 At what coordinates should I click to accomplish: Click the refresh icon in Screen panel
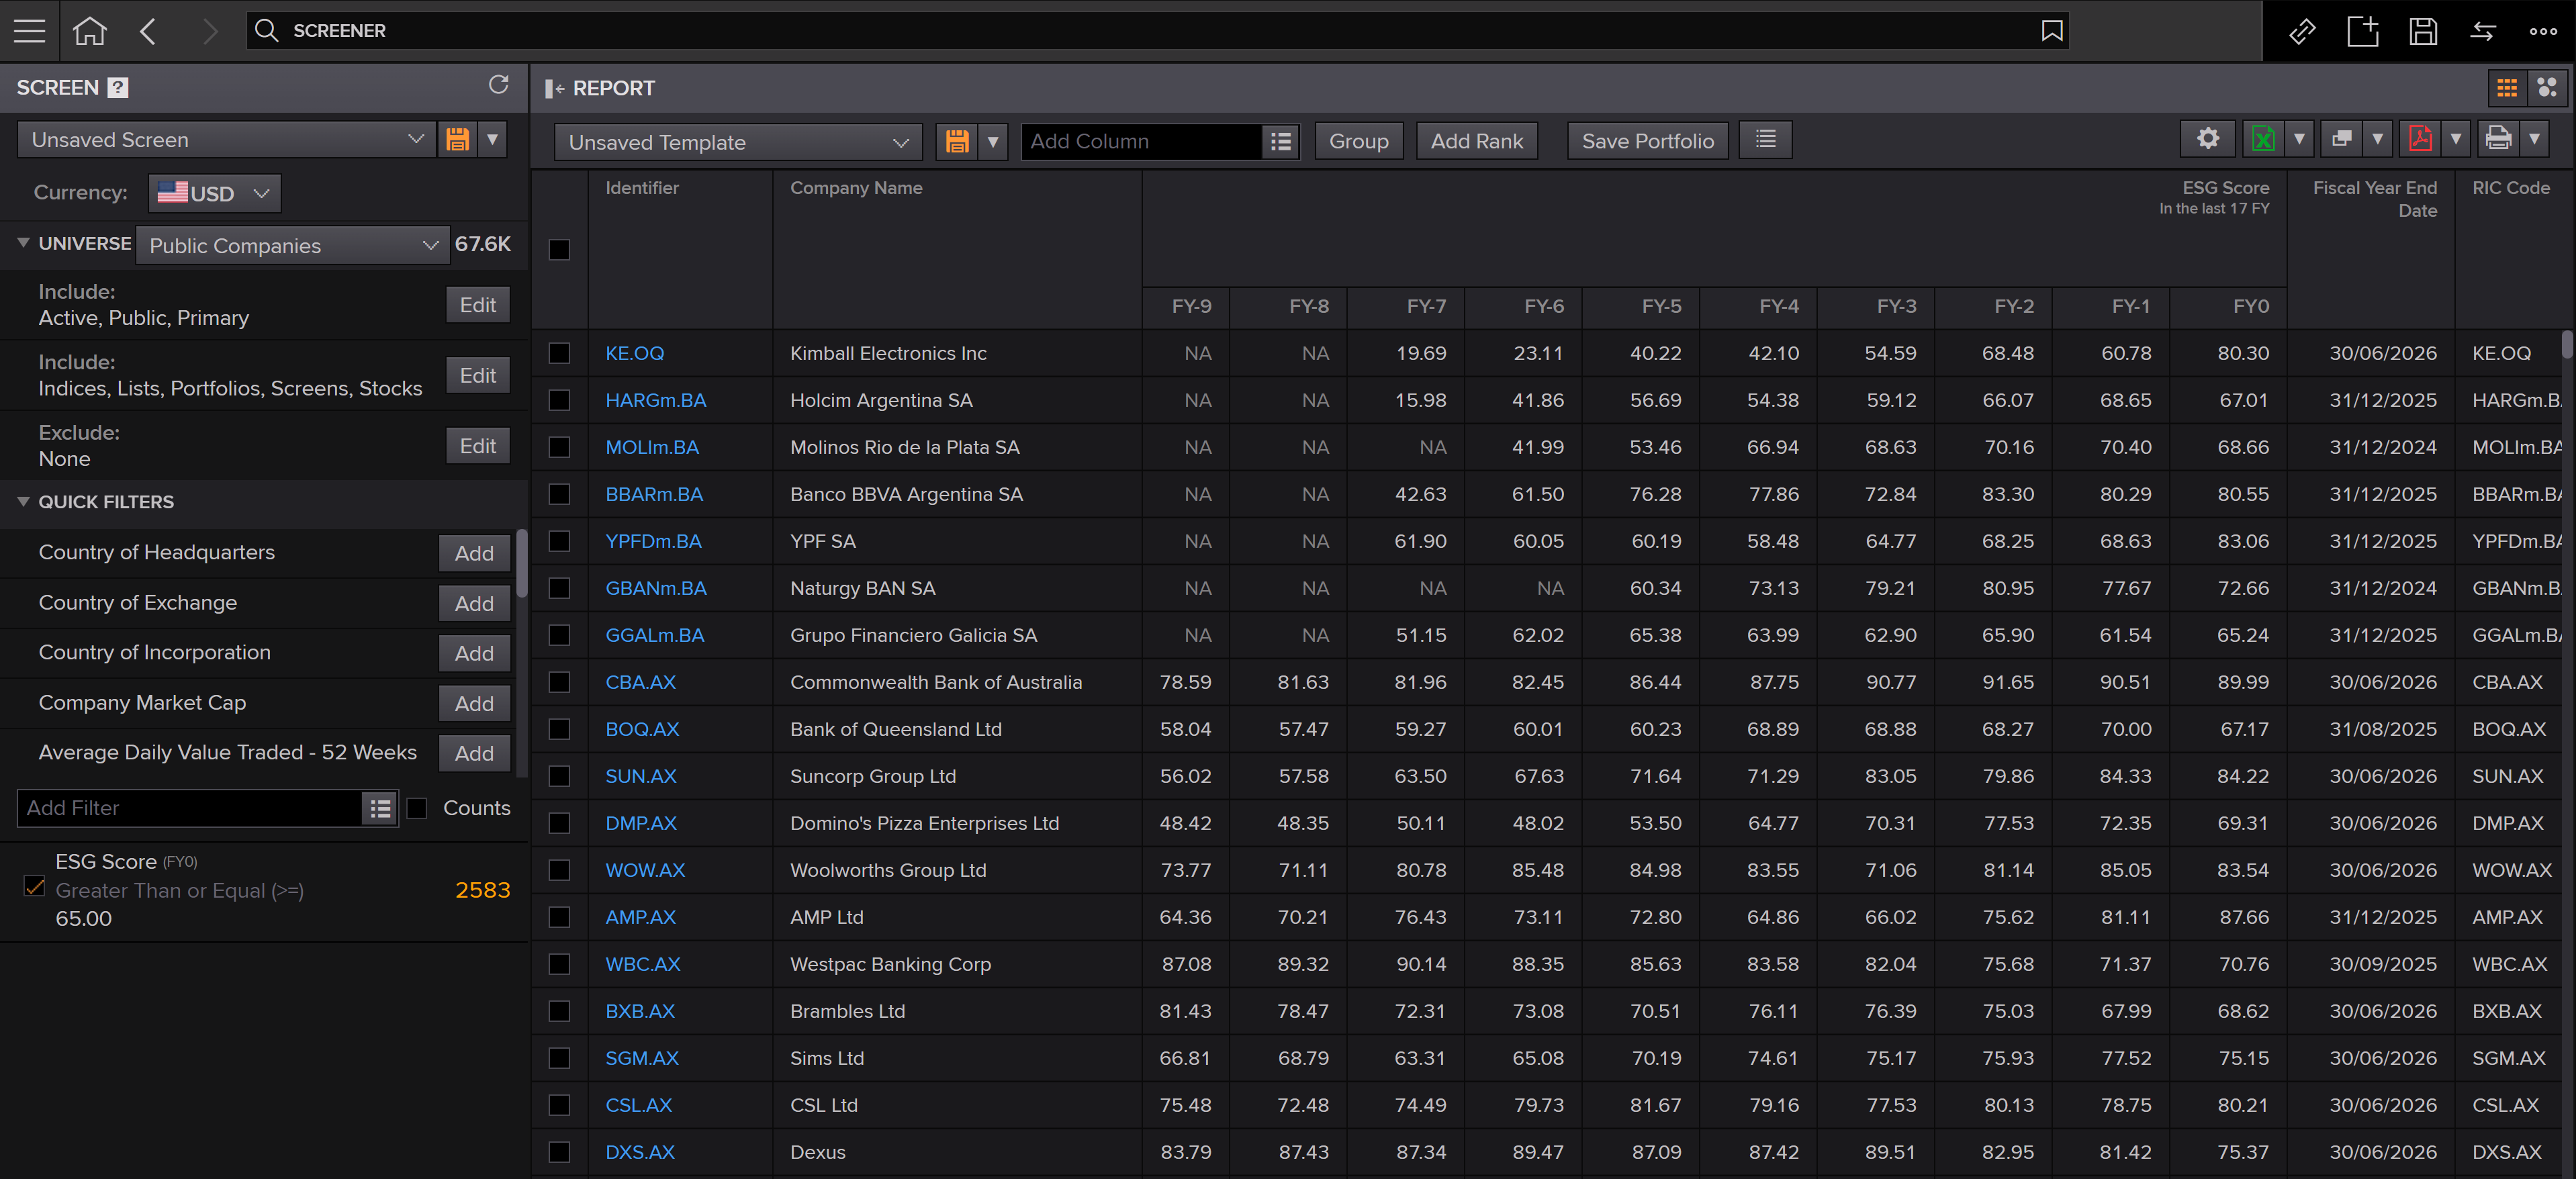[498, 85]
